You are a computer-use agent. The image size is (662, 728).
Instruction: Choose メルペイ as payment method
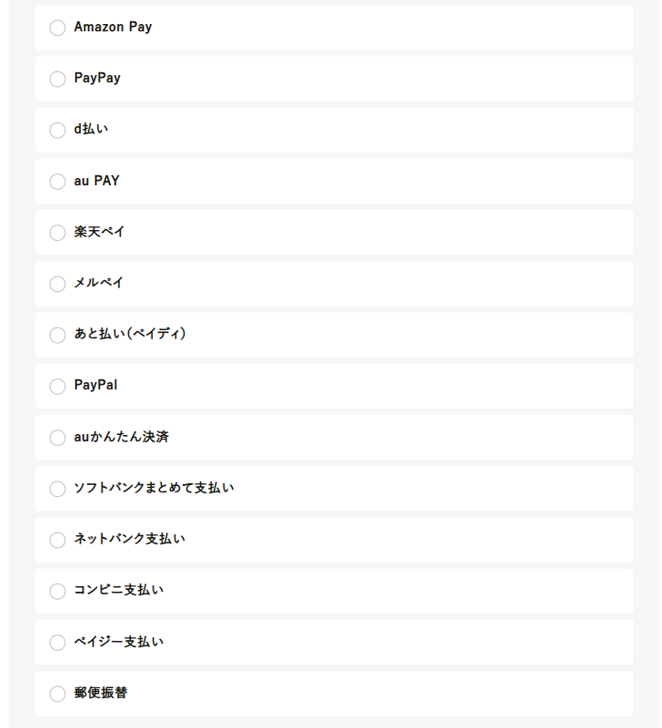58,284
